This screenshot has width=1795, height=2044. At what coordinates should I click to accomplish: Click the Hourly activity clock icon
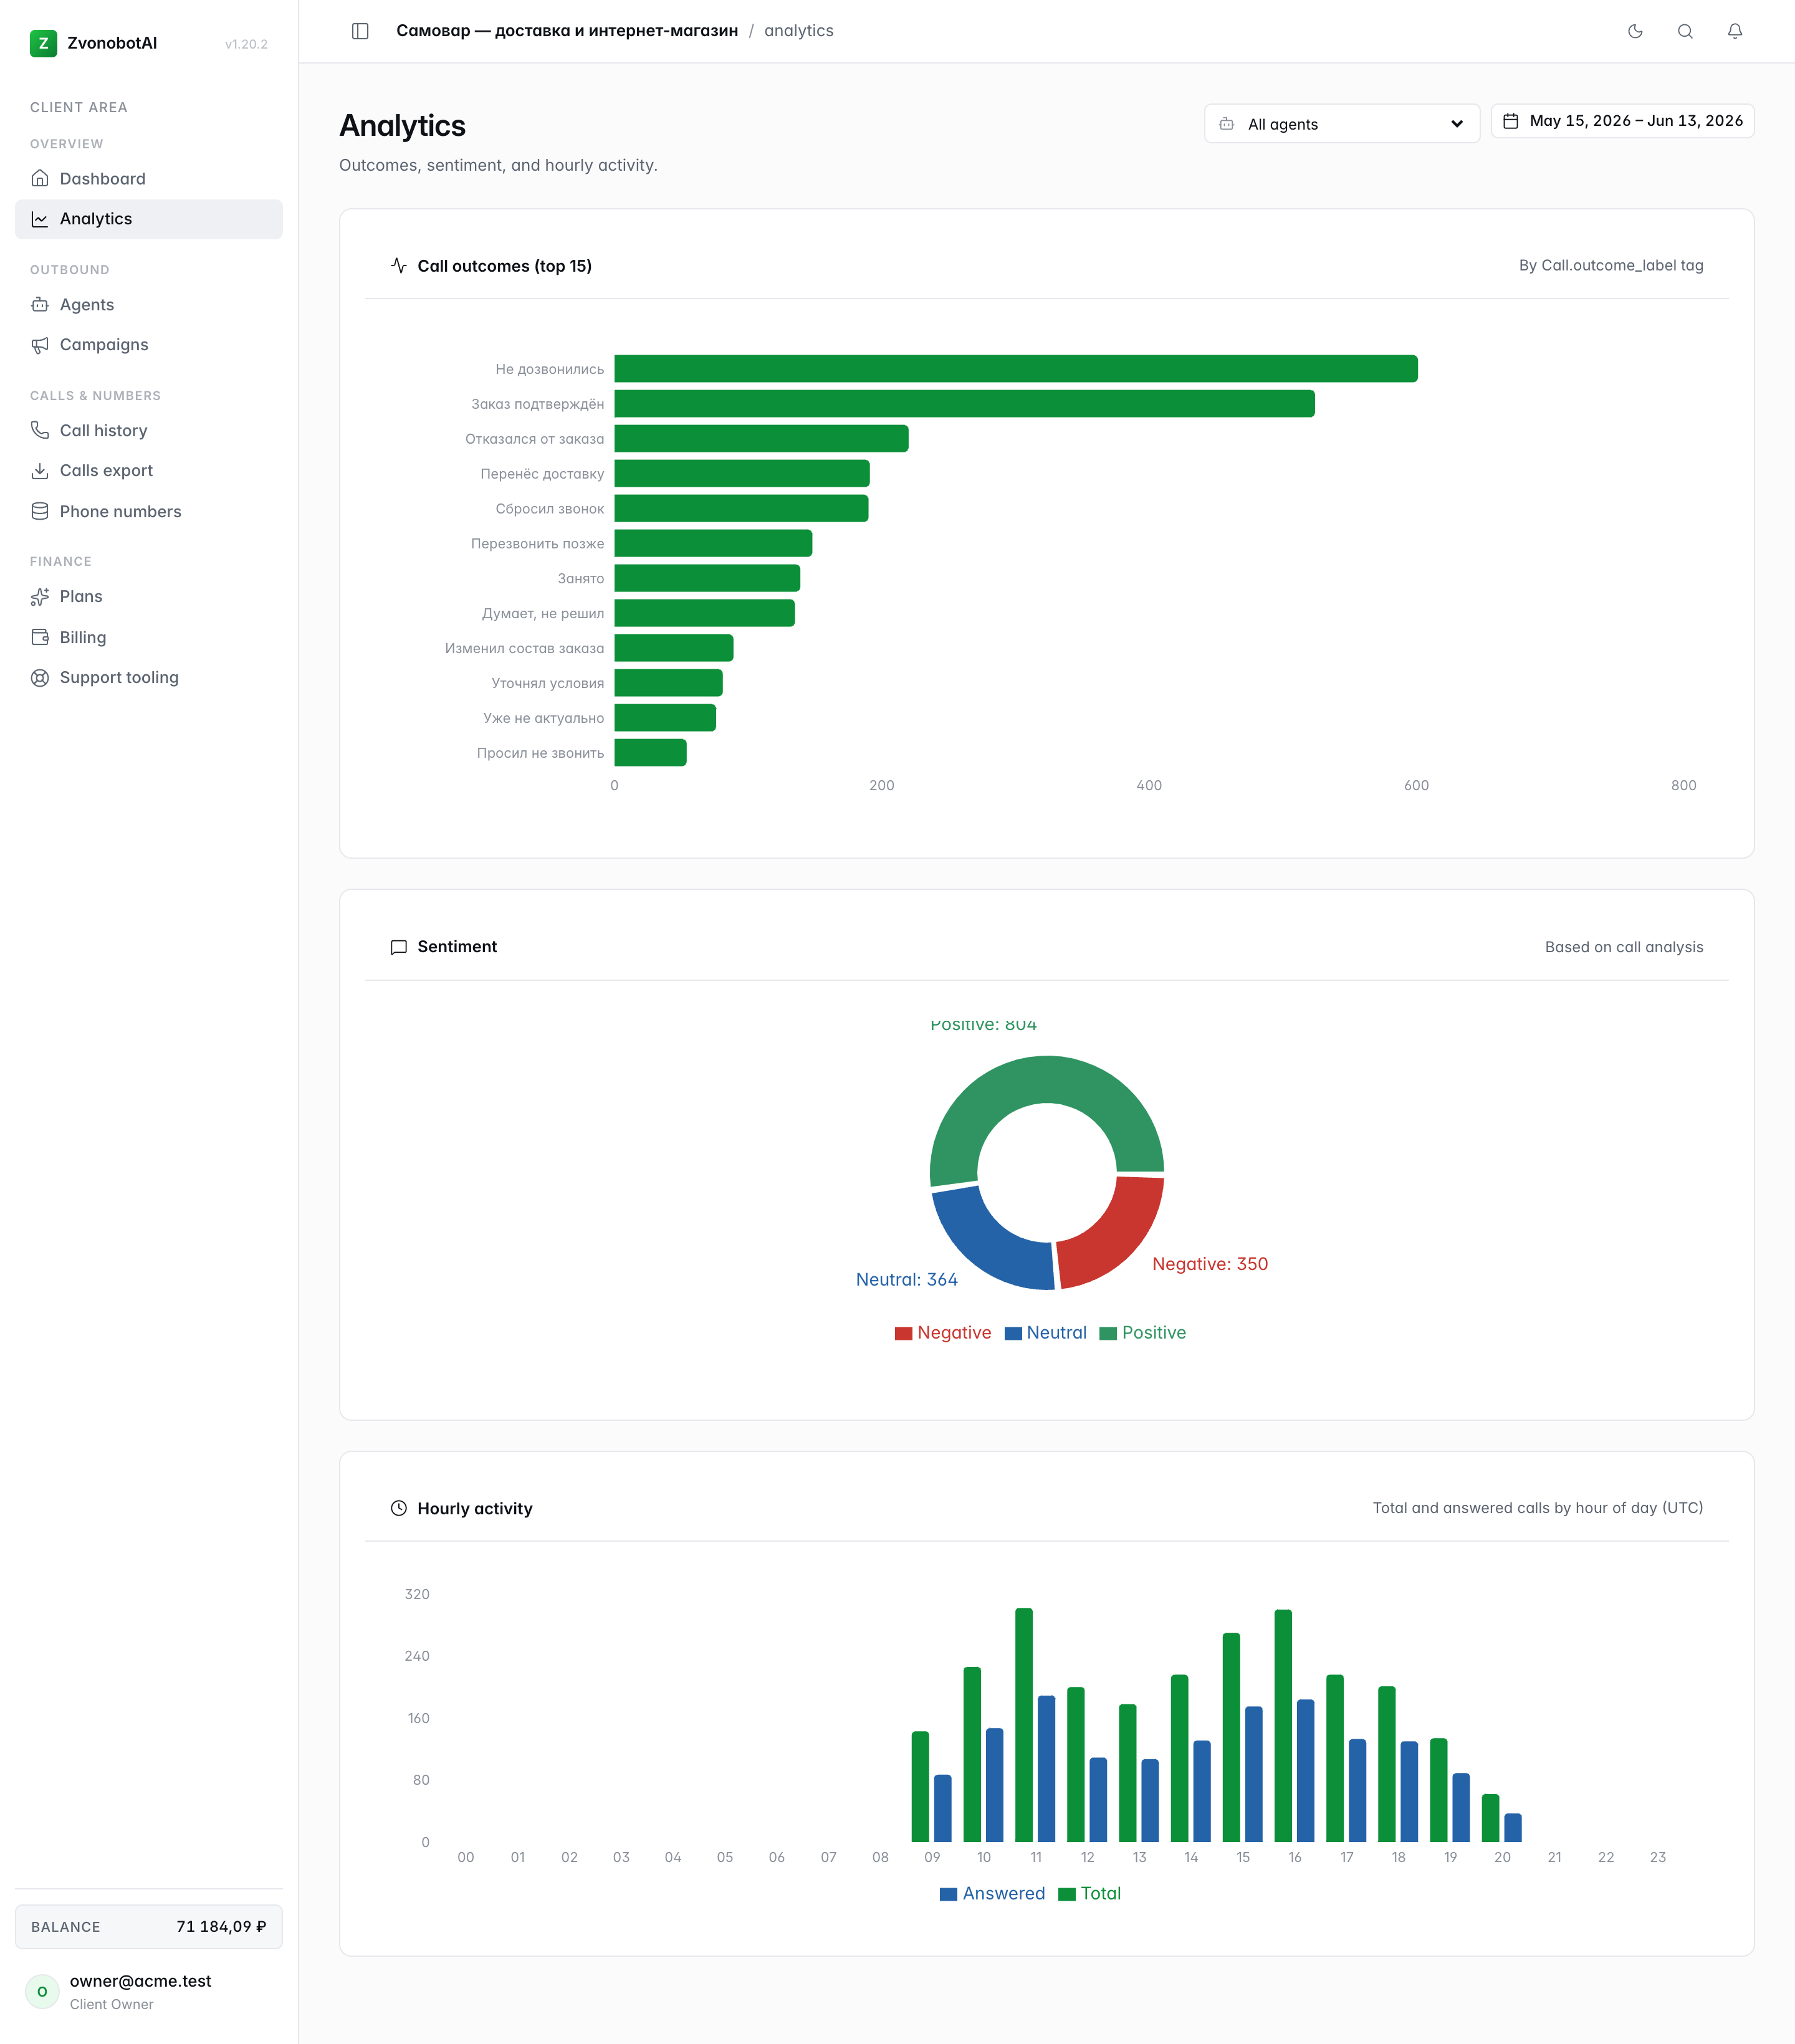click(x=399, y=1508)
